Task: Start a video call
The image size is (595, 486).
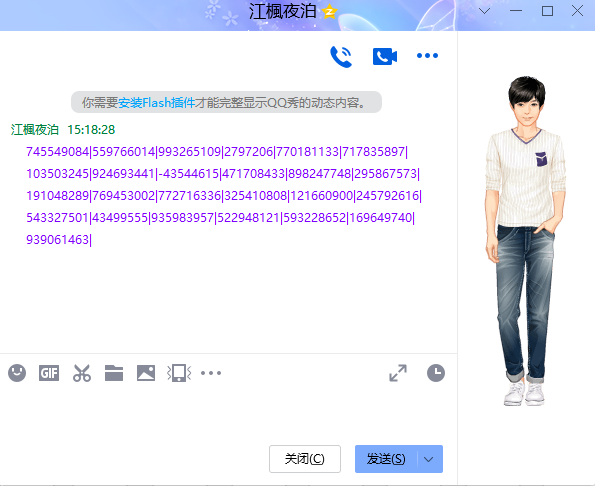Action: coord(385,57)
